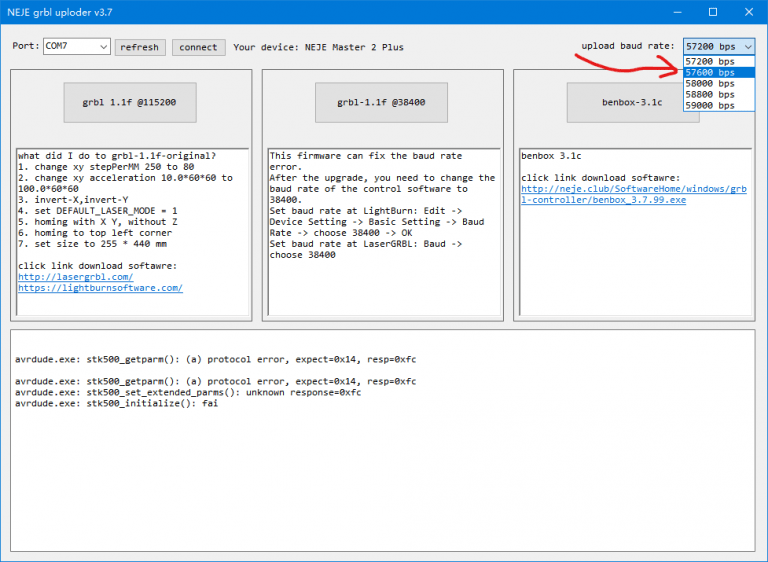Click the 'NEJE grbl uploder v3.7' window title

coord(60,13)
